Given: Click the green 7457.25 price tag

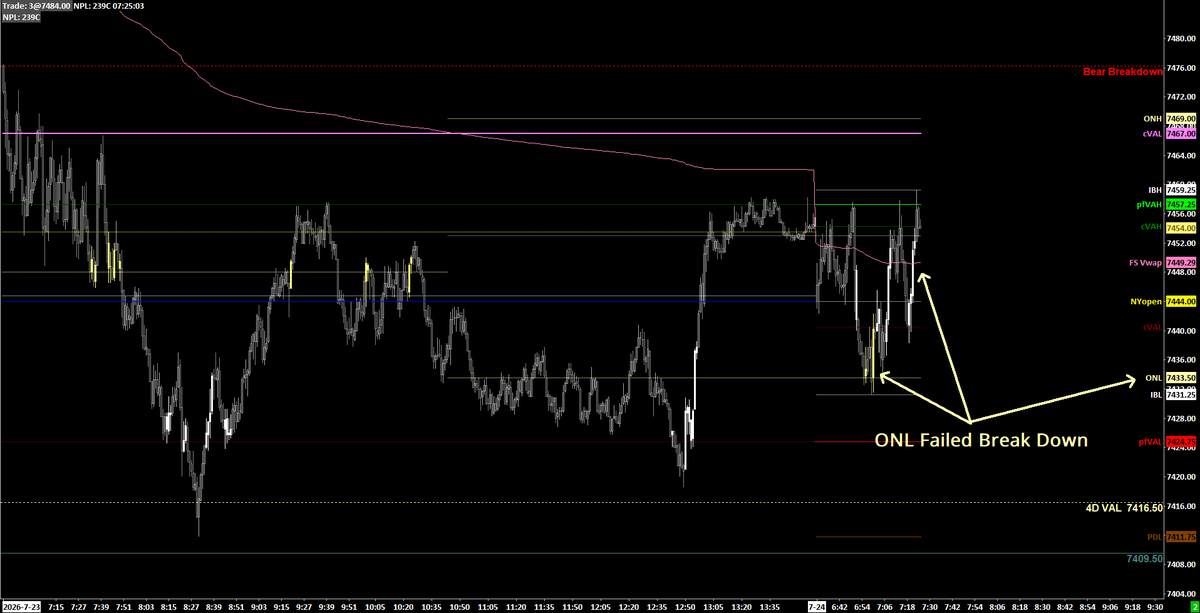Looking at the screenshot, I should 1181,204.
